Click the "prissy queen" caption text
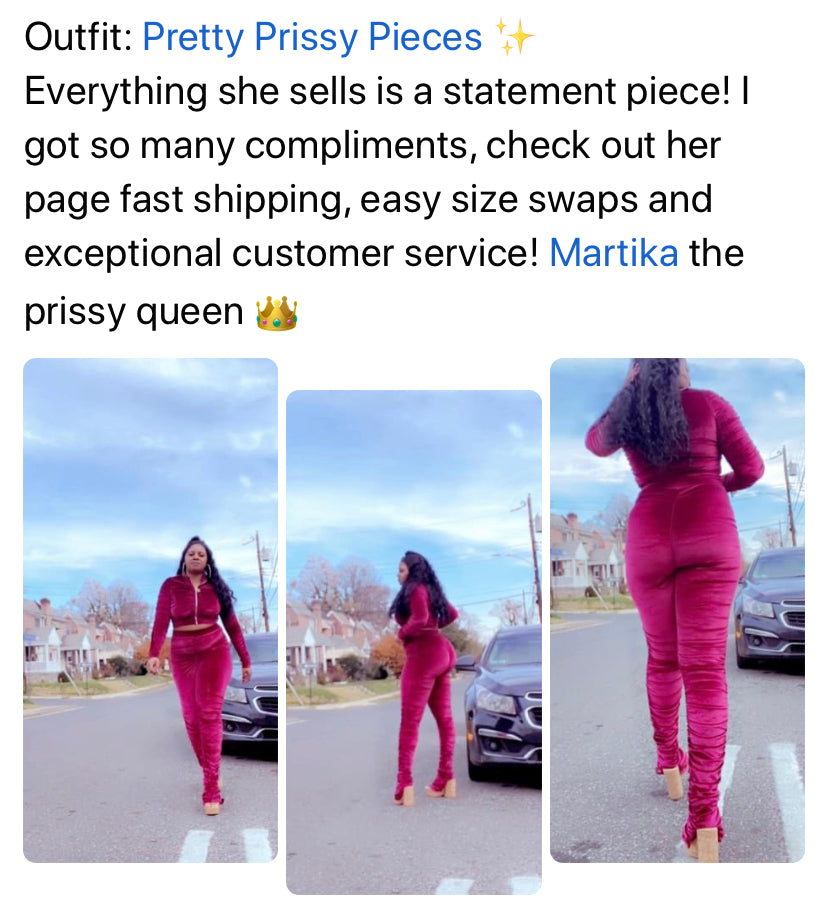 click(x=134, y=313)
